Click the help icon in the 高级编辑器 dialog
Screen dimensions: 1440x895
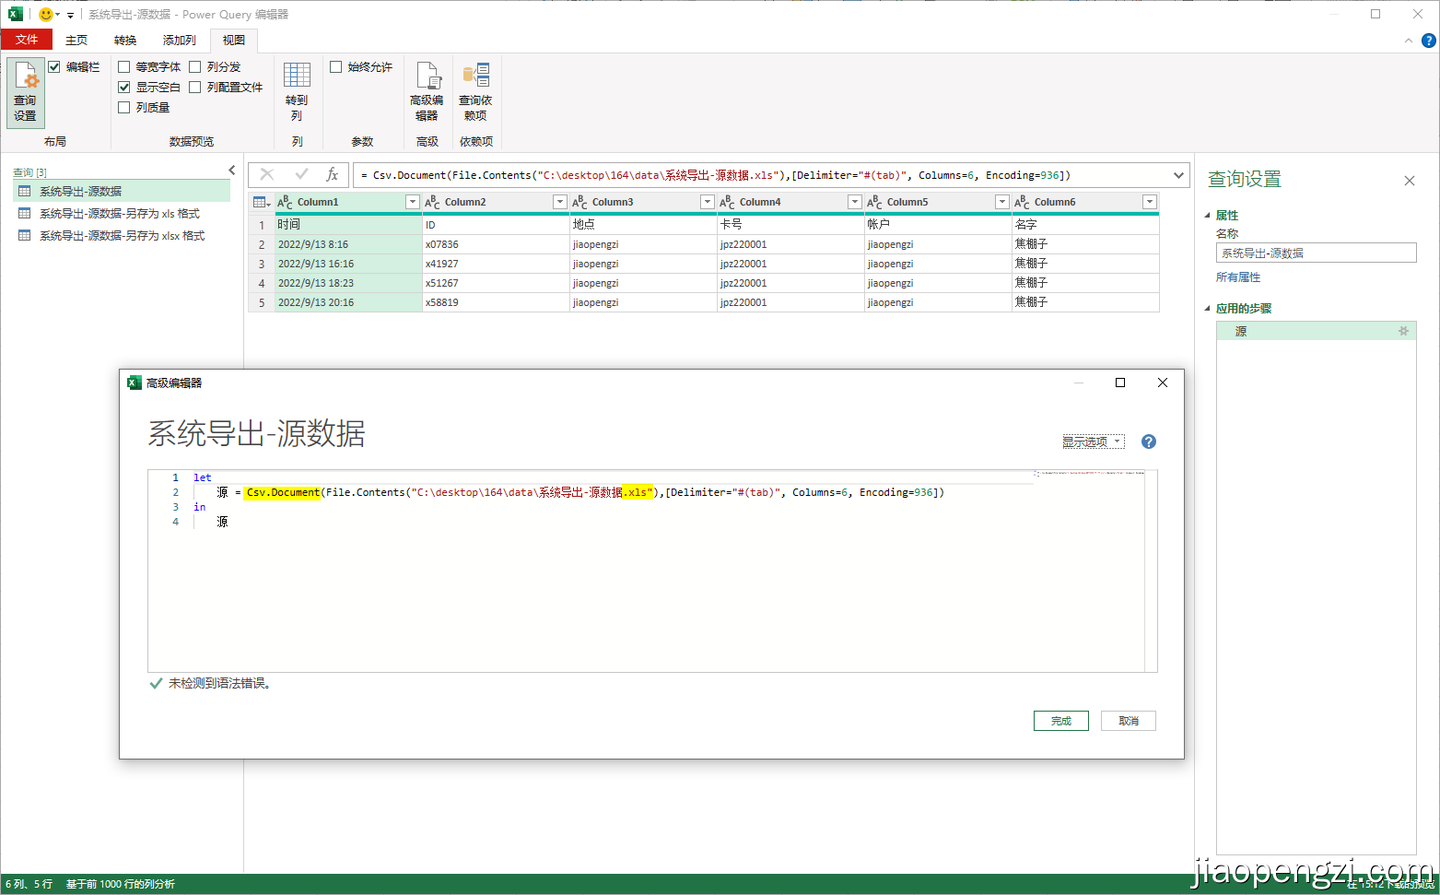1148,440
